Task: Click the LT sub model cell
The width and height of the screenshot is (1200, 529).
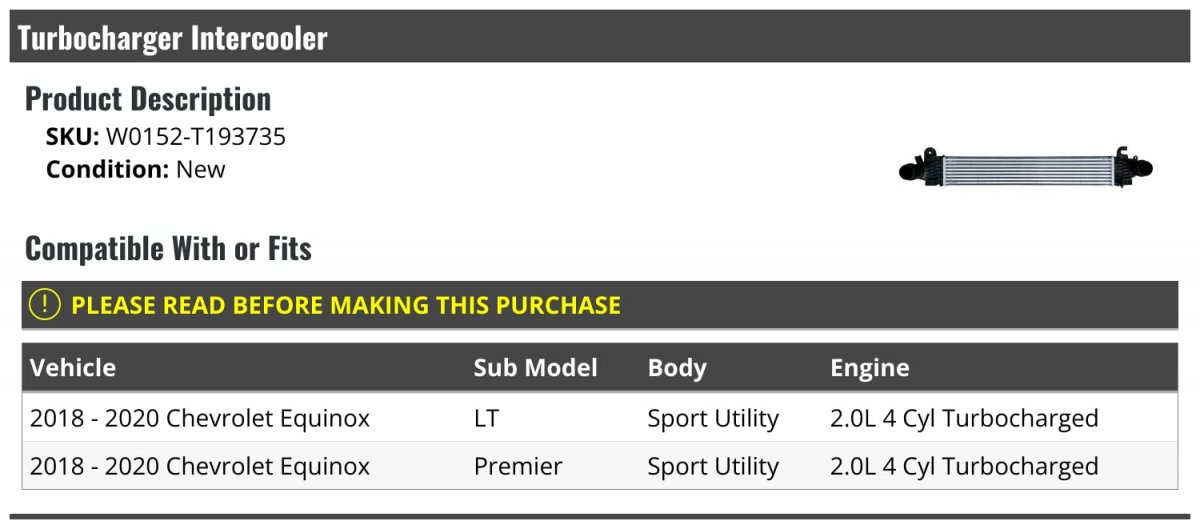Action: click(x=486, y=418)
